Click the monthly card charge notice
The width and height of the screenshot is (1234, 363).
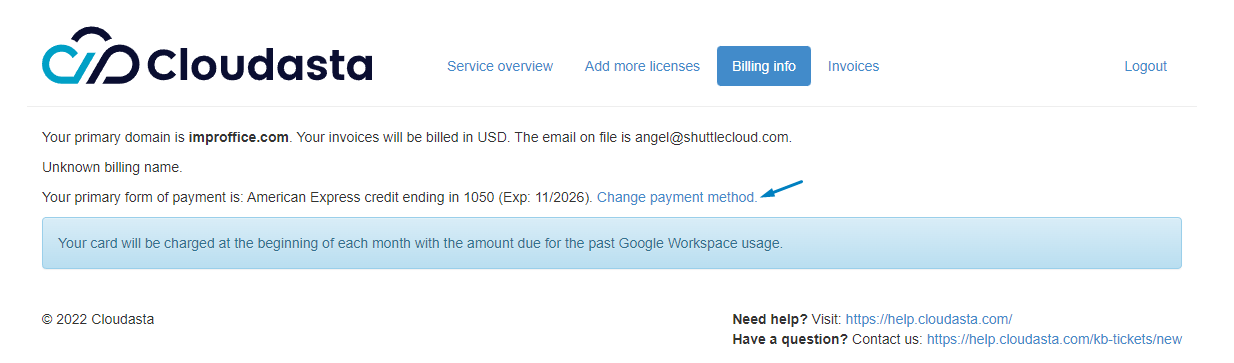pos(612,243)
